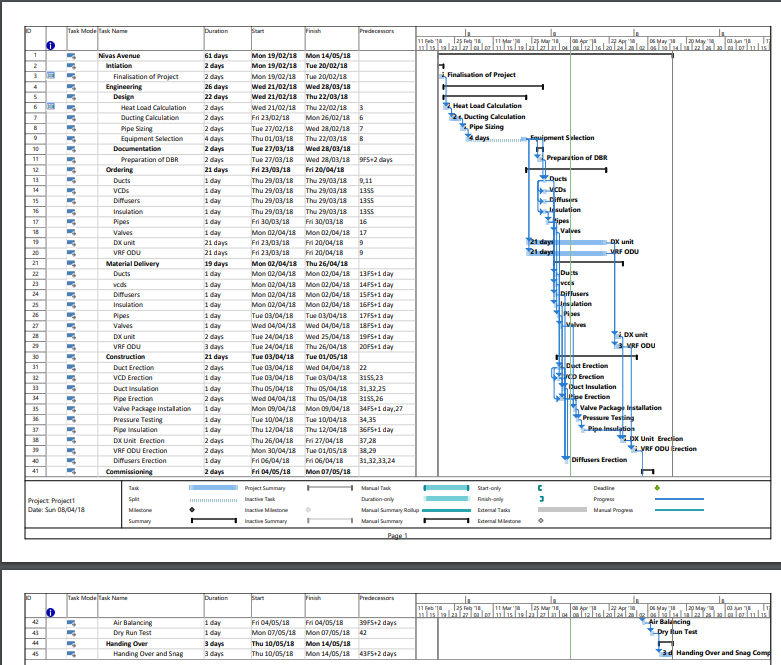
Task: Click the task mode icon for Nivas Avenue
Action: (71, 55)
